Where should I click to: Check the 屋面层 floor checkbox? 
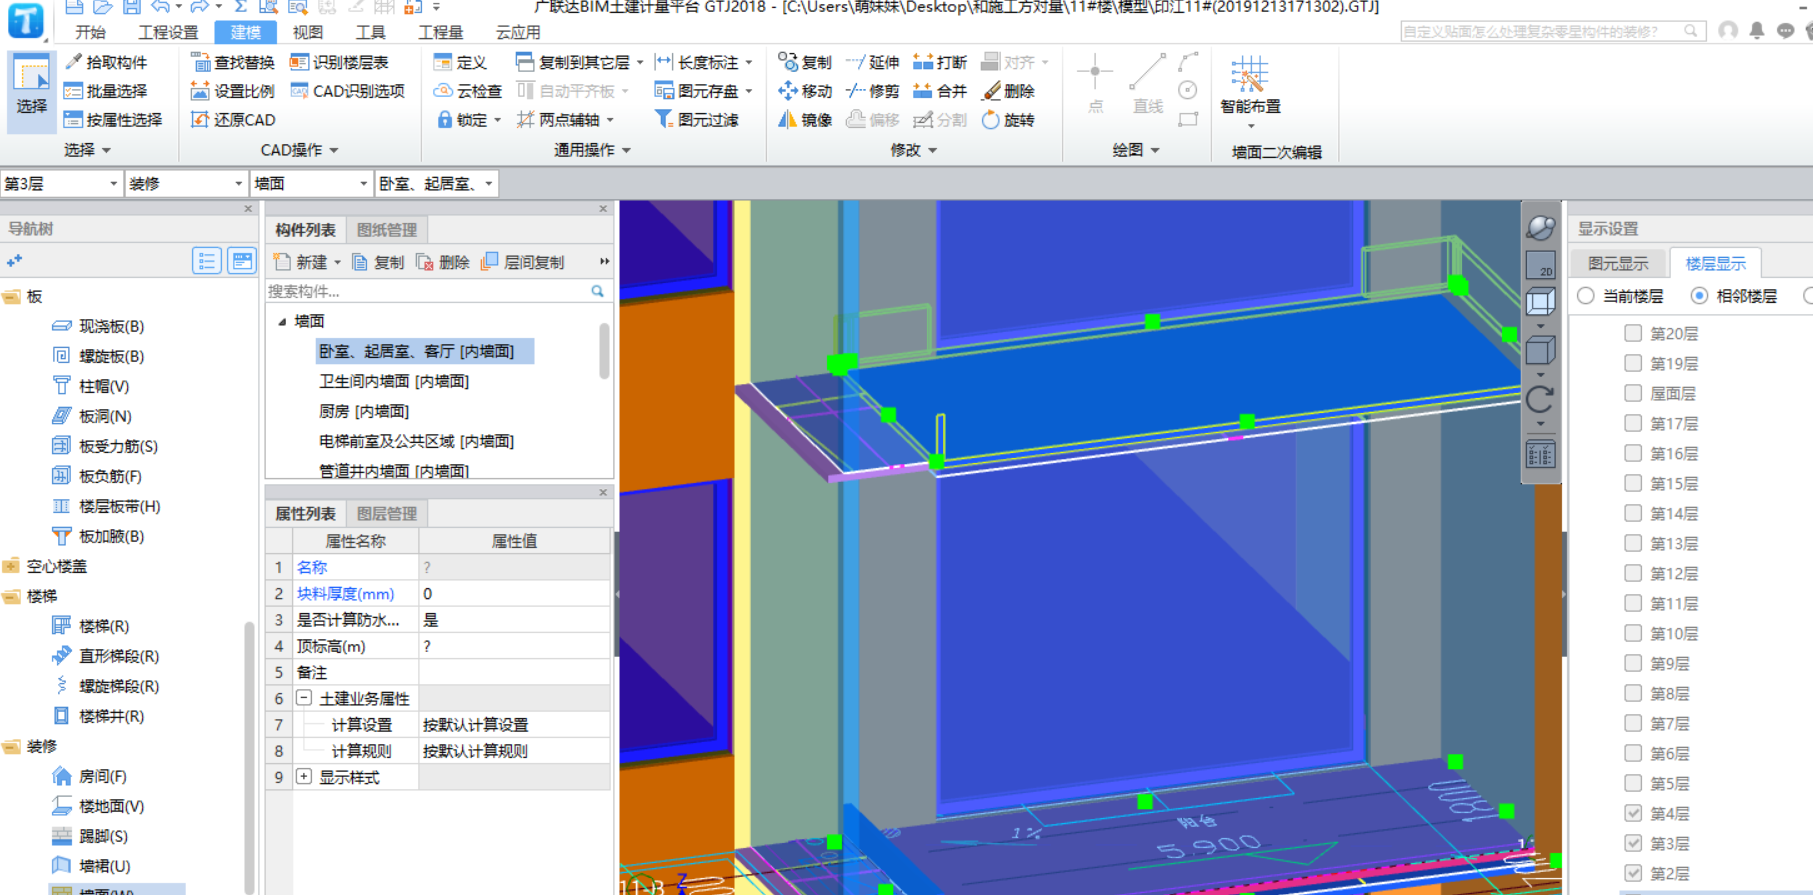pos(1633,393)
